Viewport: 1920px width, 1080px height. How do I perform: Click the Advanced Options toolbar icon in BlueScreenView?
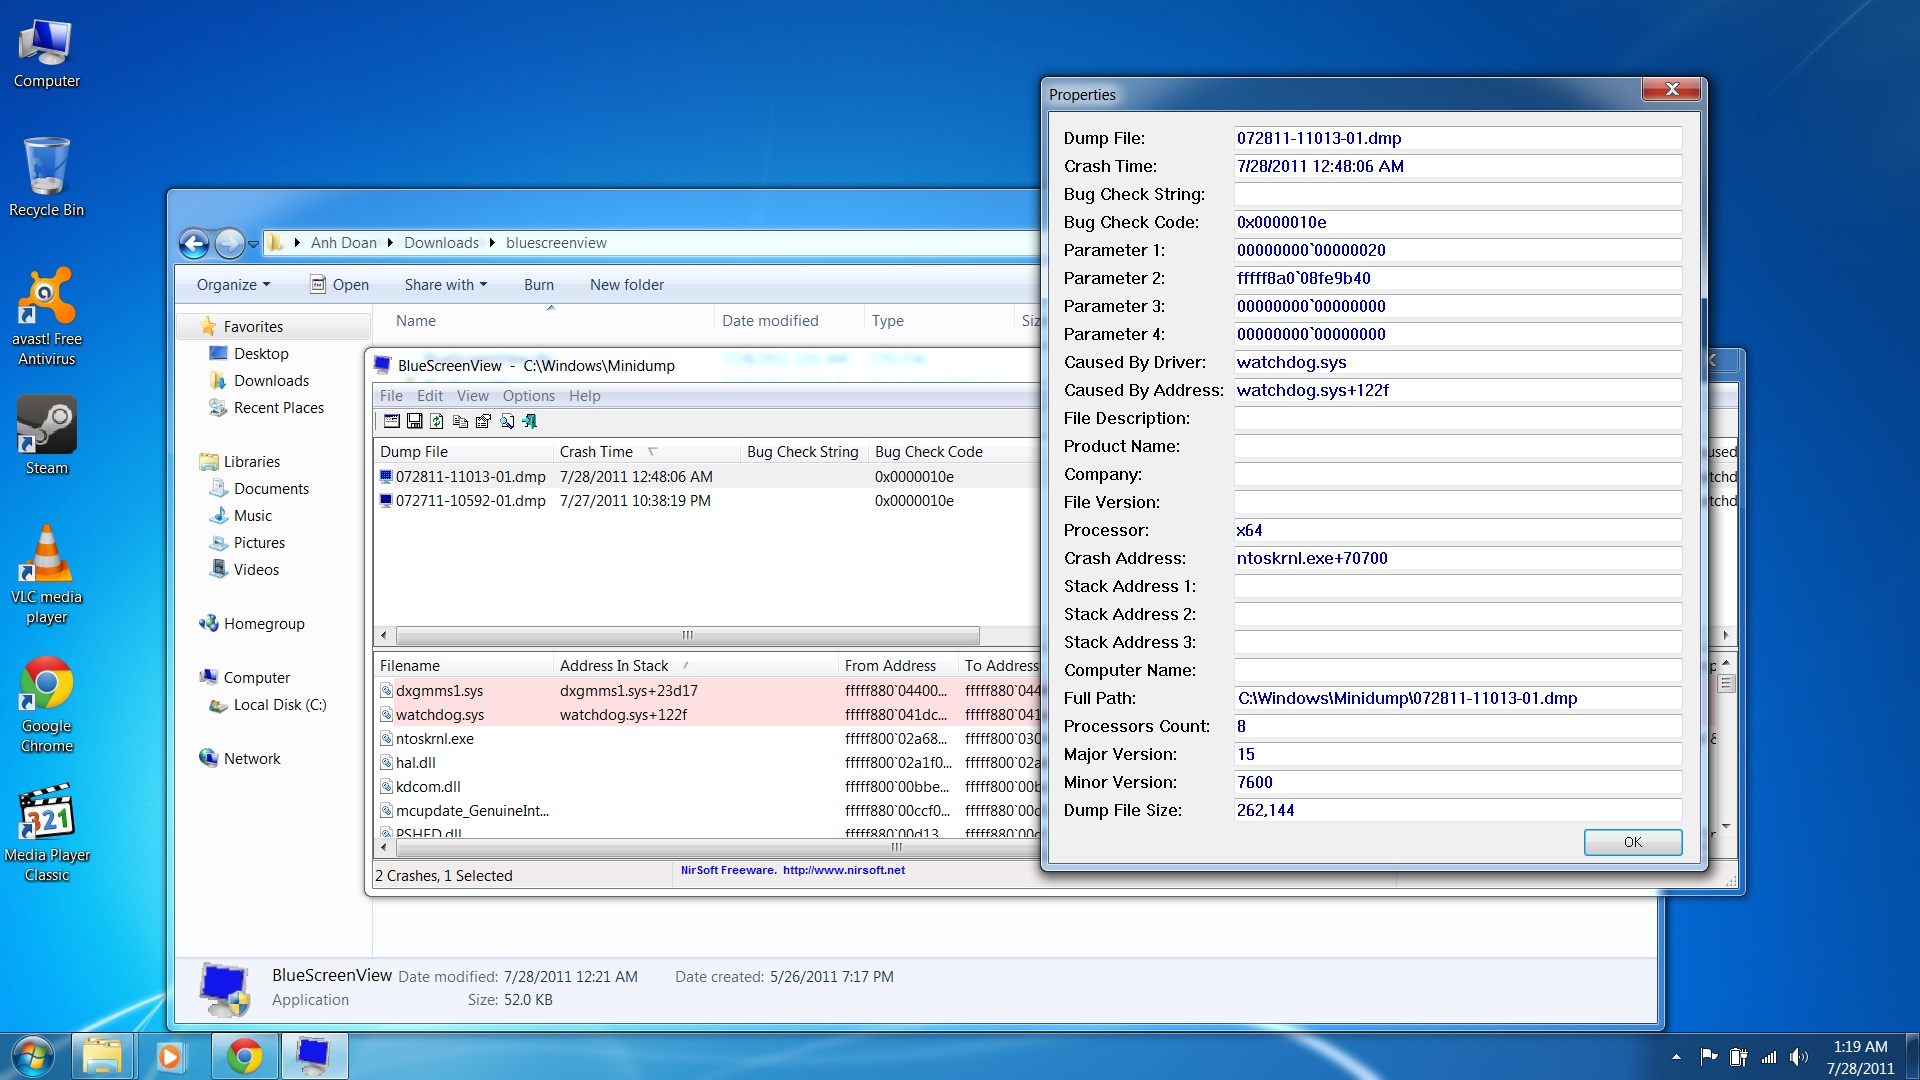(x=392, y=422)
